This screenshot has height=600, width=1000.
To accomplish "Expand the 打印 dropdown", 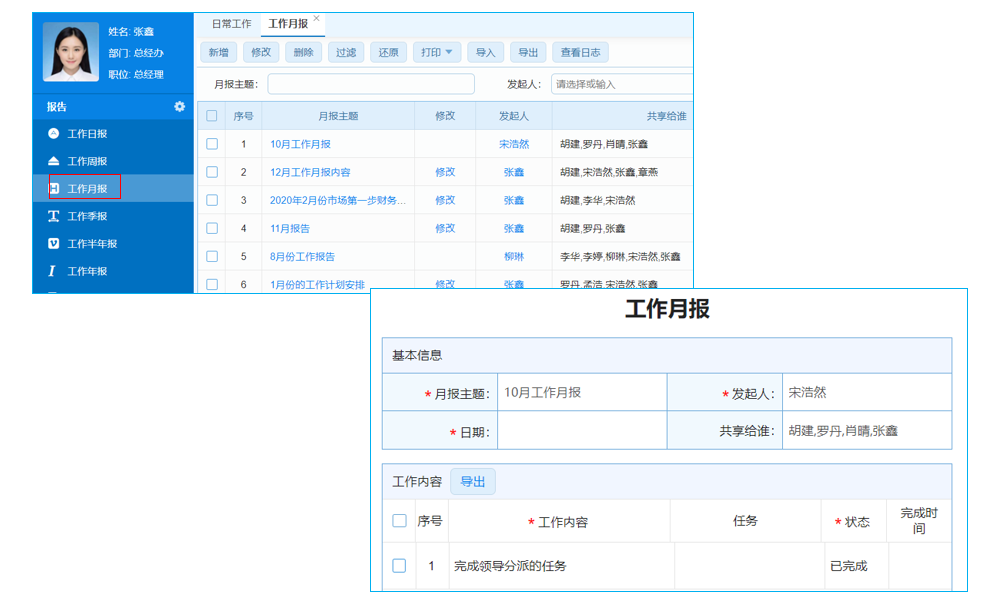I will [x=436, y=52].
